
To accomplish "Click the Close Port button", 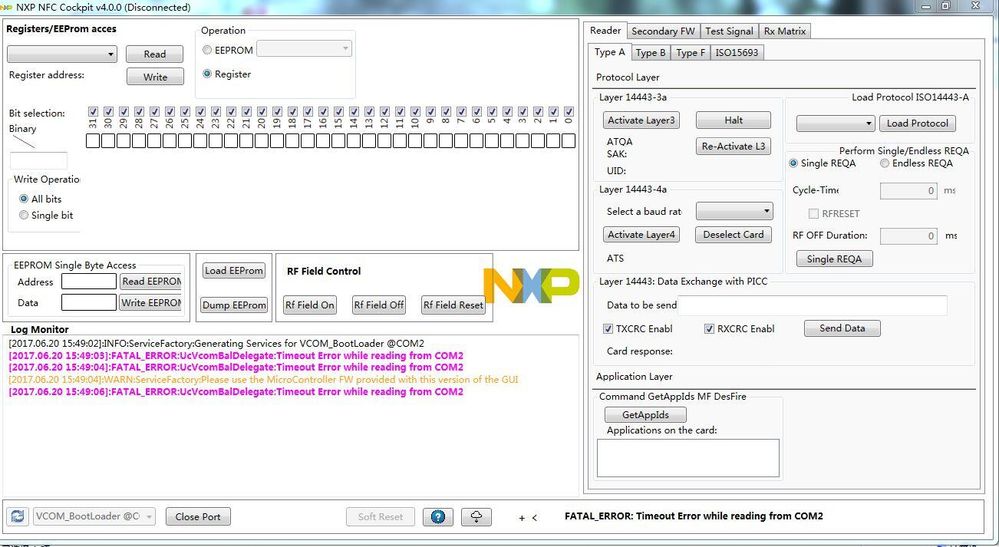I will [198, 516].
